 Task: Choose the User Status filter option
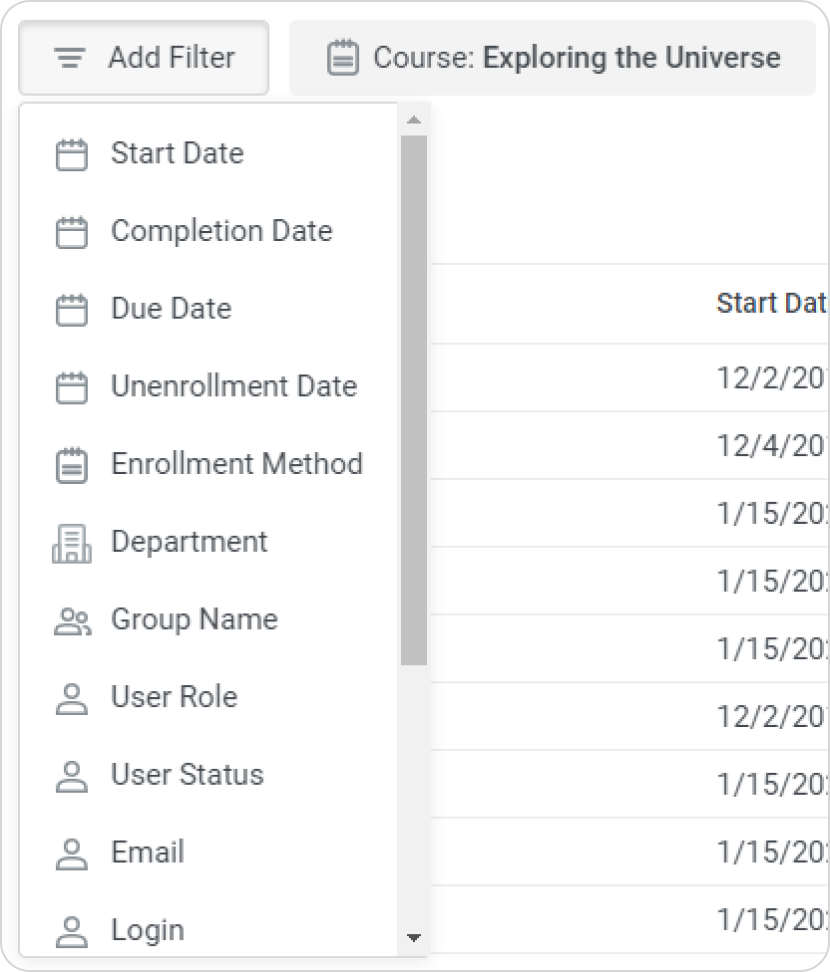pos(187,775)
